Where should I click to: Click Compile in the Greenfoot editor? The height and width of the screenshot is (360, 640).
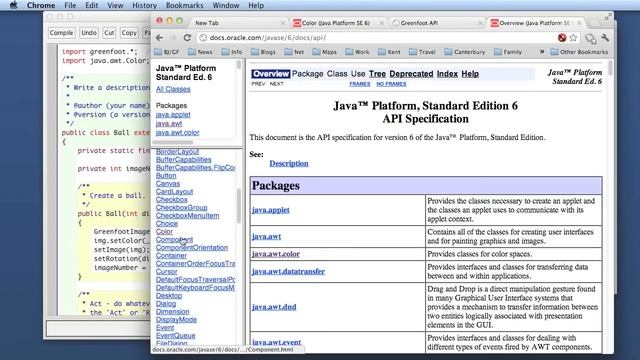coord(61,33)
